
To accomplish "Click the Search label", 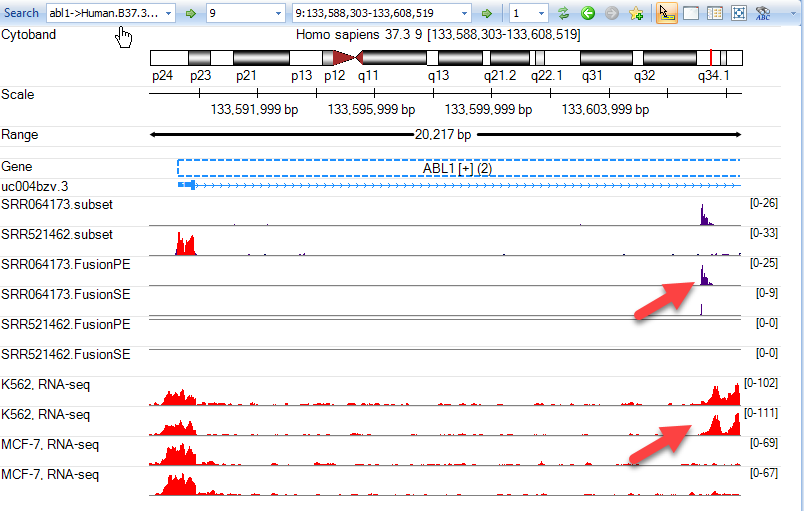I will [x=21, y=13].
